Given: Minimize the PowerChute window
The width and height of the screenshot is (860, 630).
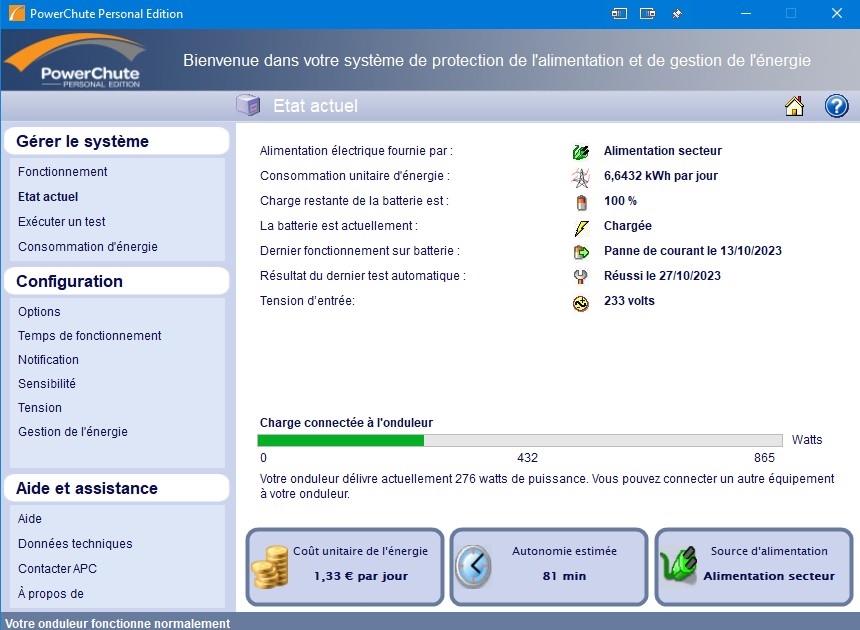Looking at the screenshot, I should (x=746, y=14).
